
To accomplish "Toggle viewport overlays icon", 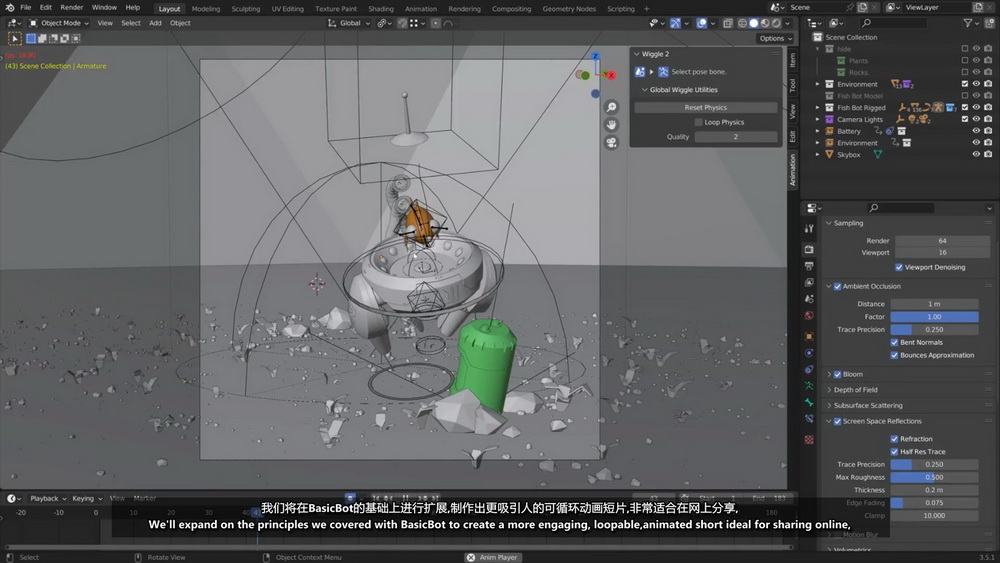I will (x=702, y=23).
